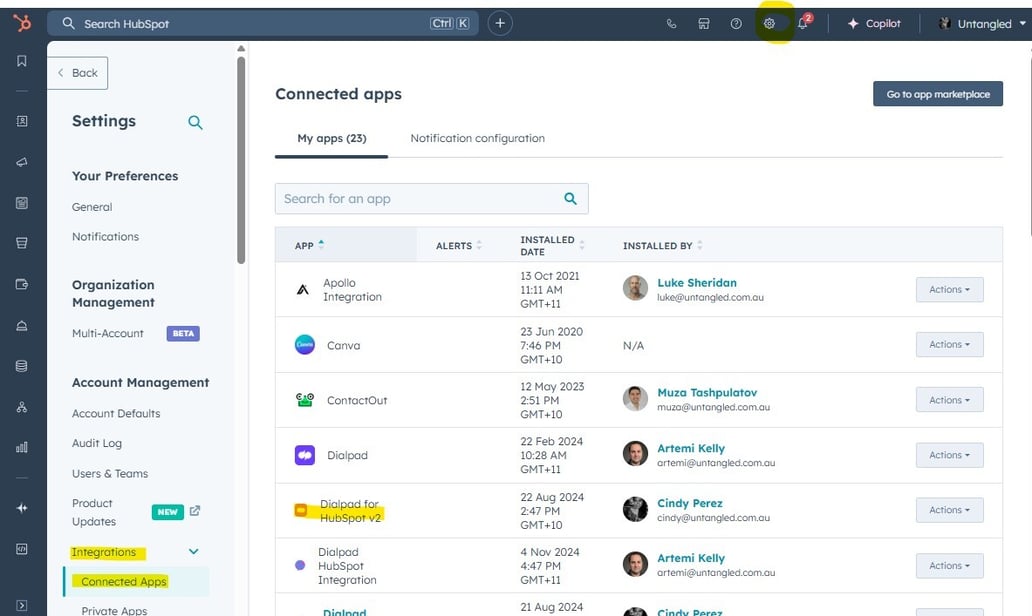Open the settings gear icon
This screenshot has height=616, width=1032.
tap(769, 24)
